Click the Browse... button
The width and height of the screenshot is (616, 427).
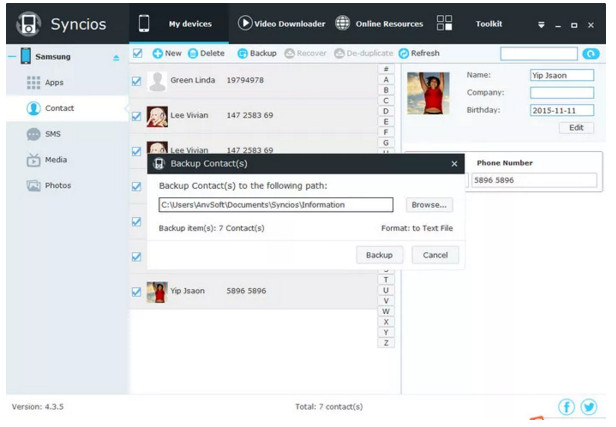pyautogui.click(x=429, y=205)
